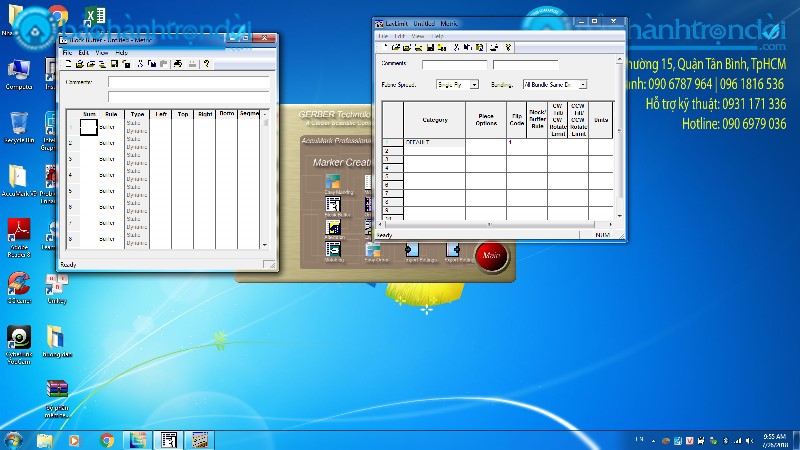Click Help question mark in Block Buffer toolbar
This screenshot has height=450, width=800.
[207, 64]
